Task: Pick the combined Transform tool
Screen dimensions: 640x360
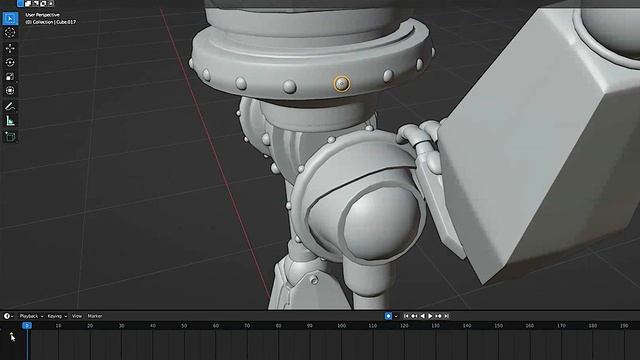Action: point(10,91)
